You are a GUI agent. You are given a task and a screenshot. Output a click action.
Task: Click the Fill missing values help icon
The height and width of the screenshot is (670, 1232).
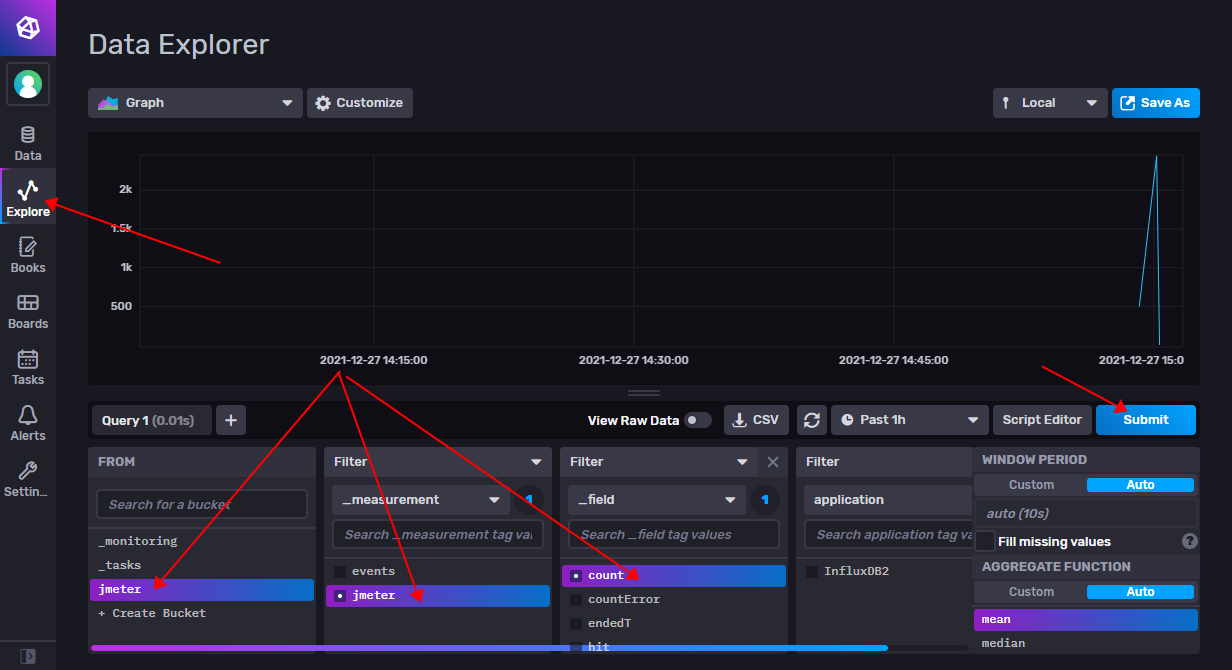1190,541
